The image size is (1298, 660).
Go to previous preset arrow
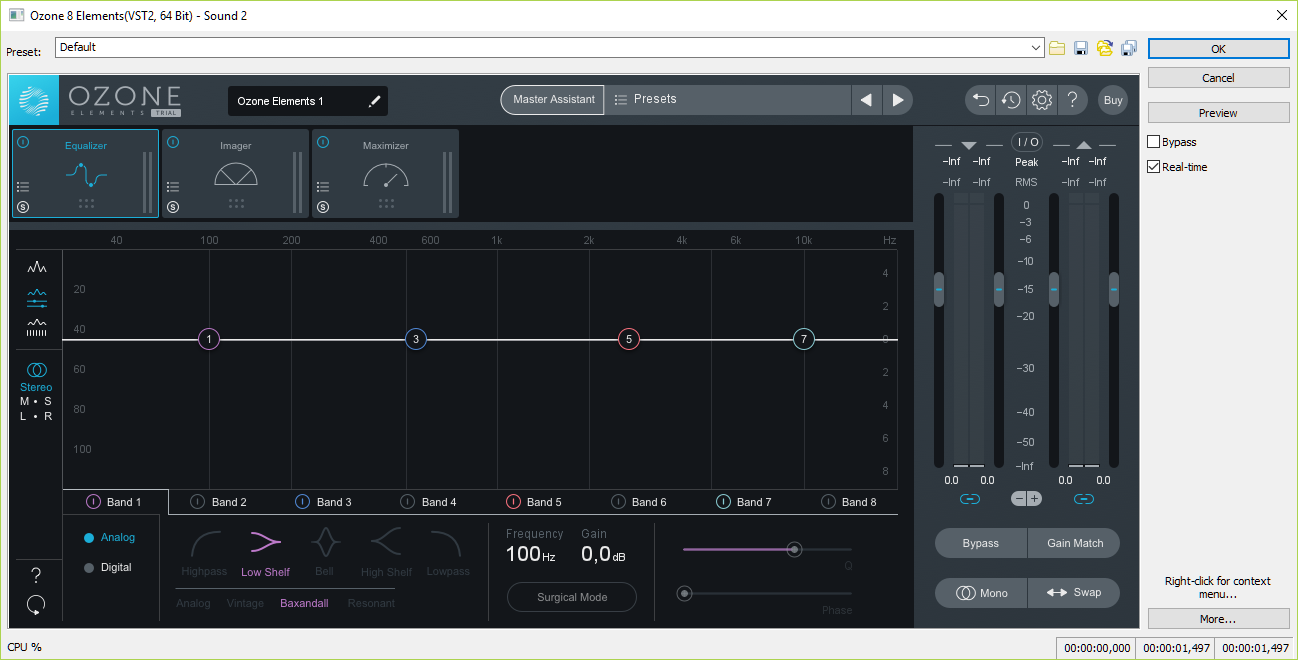tap(866, 100)
